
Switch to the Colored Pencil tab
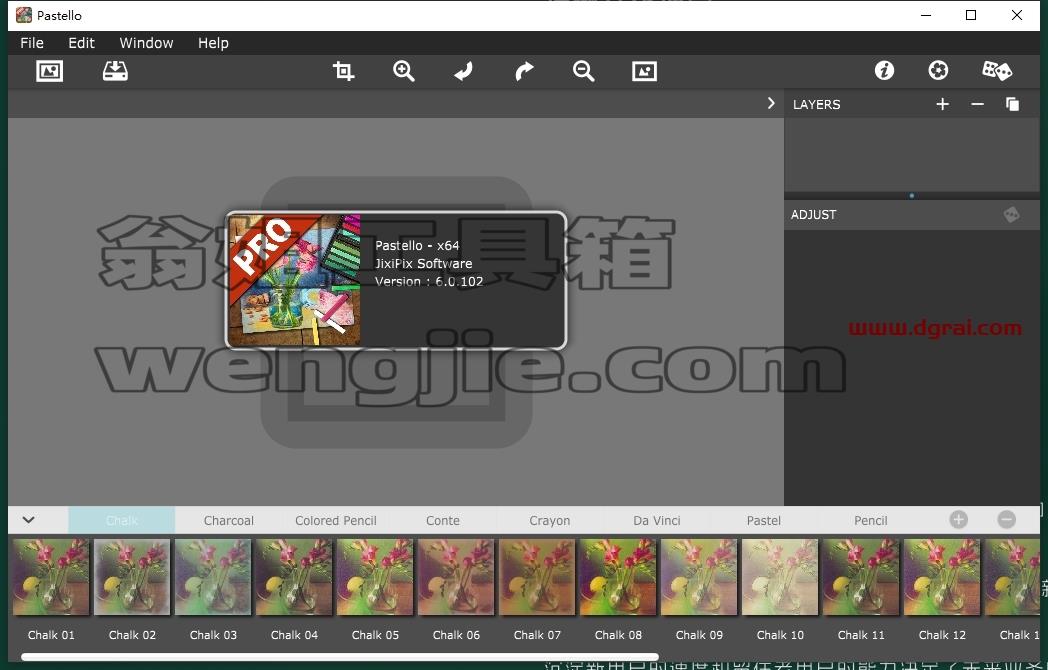pyautogui.click(x=336, y=520)
